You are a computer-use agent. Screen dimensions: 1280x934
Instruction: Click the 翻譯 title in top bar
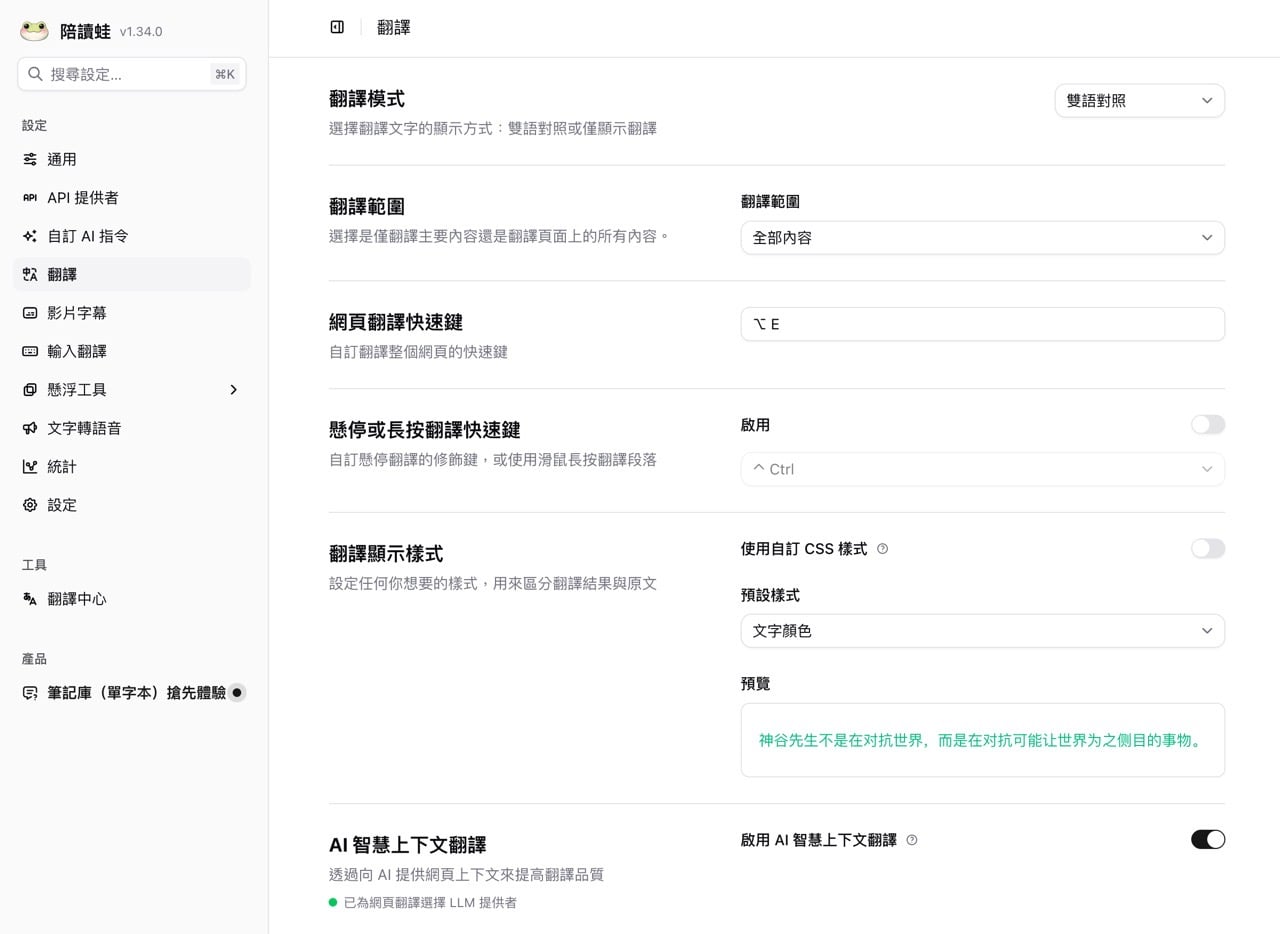point(394,28)
